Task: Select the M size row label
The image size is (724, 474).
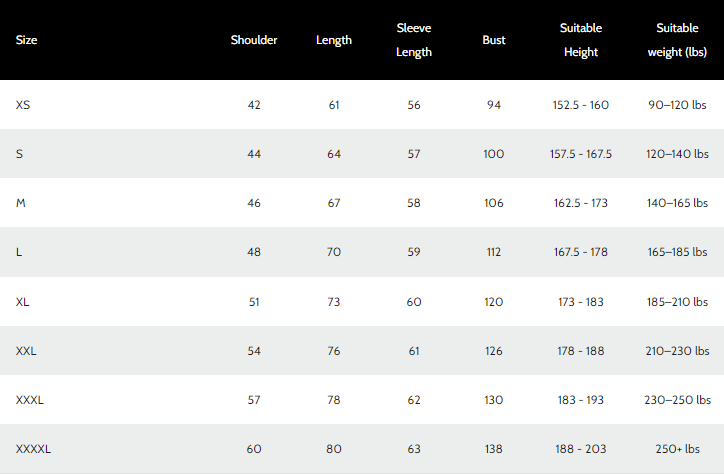Action: [21, 203]
